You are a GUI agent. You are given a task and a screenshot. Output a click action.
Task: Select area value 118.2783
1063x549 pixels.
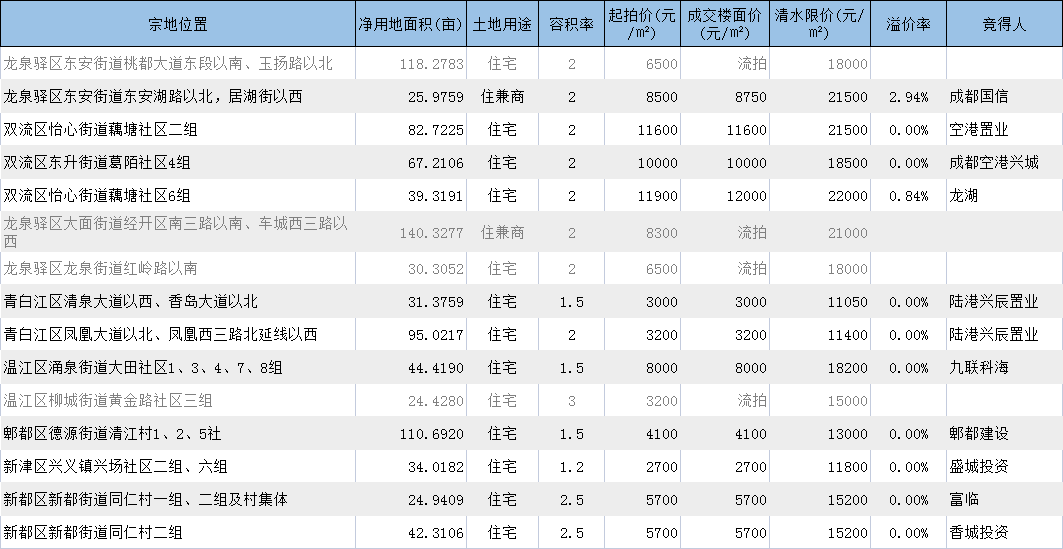coord(411,64)
